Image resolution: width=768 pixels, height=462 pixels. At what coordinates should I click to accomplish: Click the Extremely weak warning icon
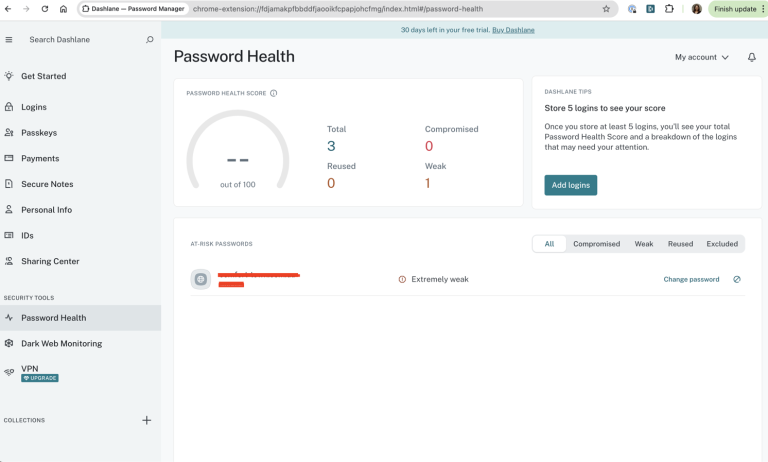(x=402, y=279)
